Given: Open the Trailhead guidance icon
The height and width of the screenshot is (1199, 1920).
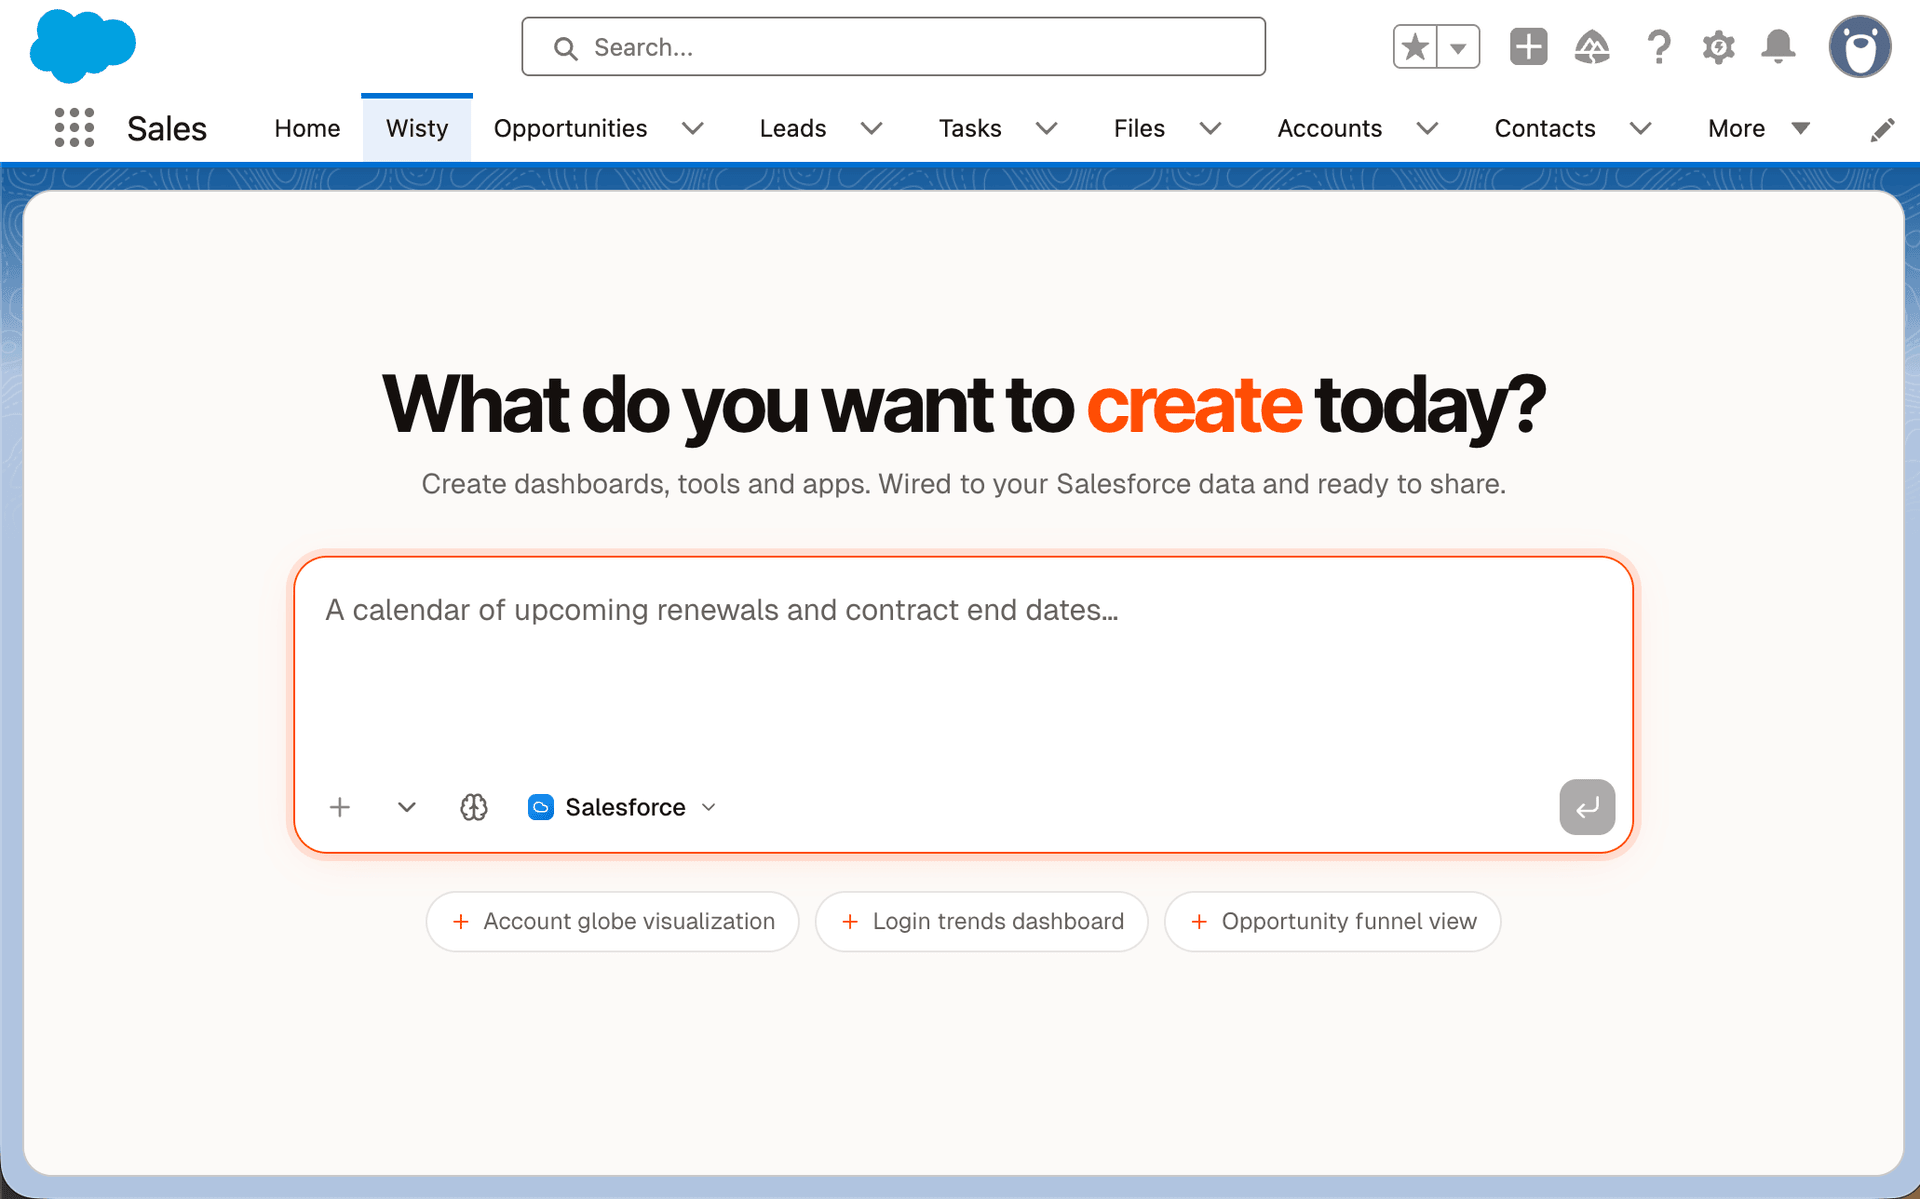Looking at the screenshot, I should (1592, 47).
